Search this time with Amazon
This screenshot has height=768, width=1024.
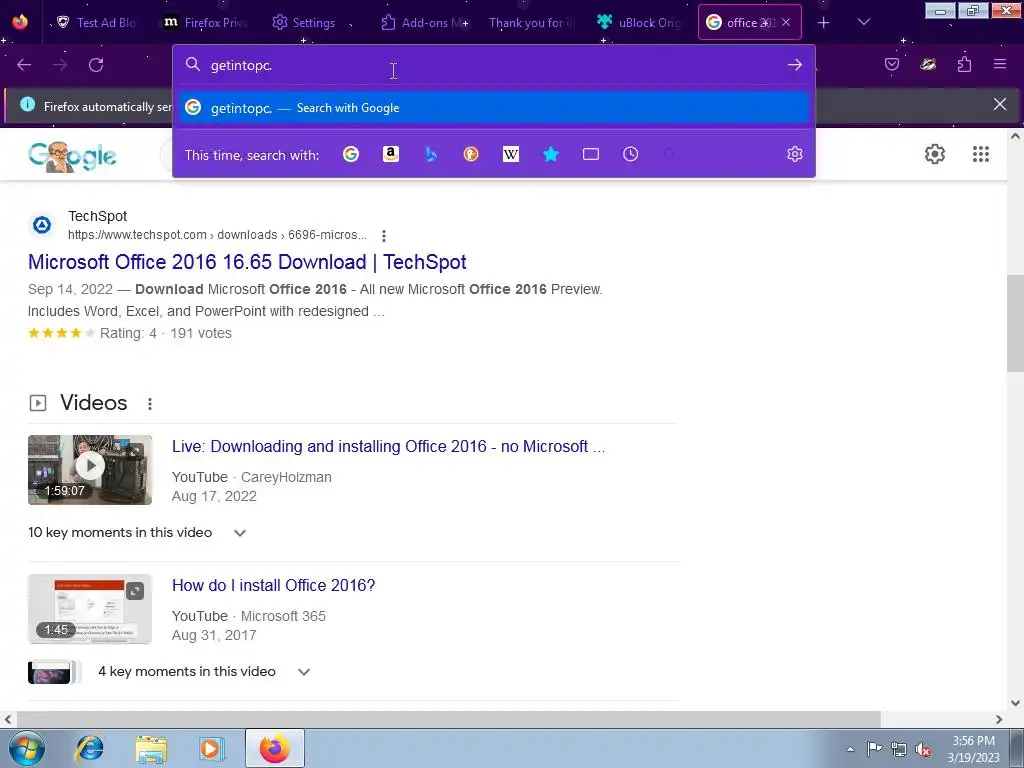[x=391, y=154]
